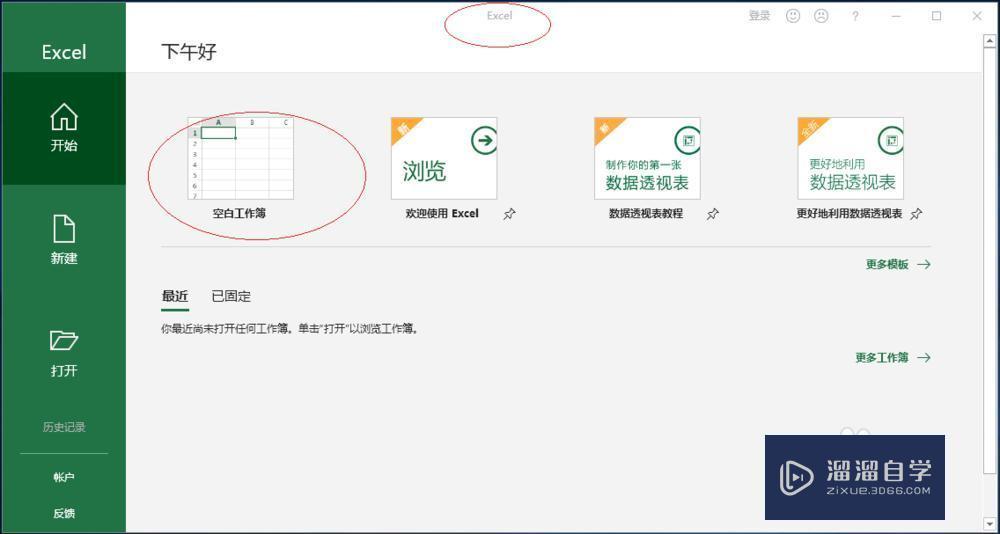Click the 你最近尚未打开任何工作簿 message
This screenshot has height=534, width=1000.
click(x=290, y=329)
